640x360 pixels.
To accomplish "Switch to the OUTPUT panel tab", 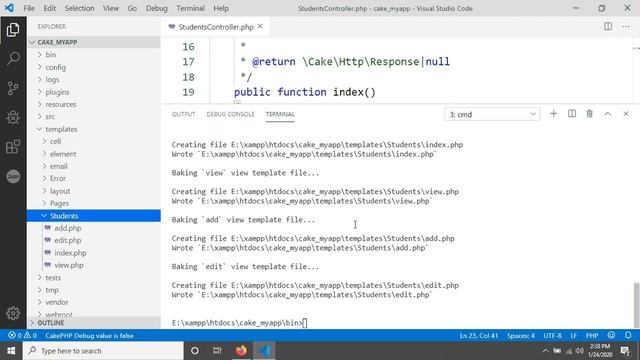I will click(x=183, y=114).
